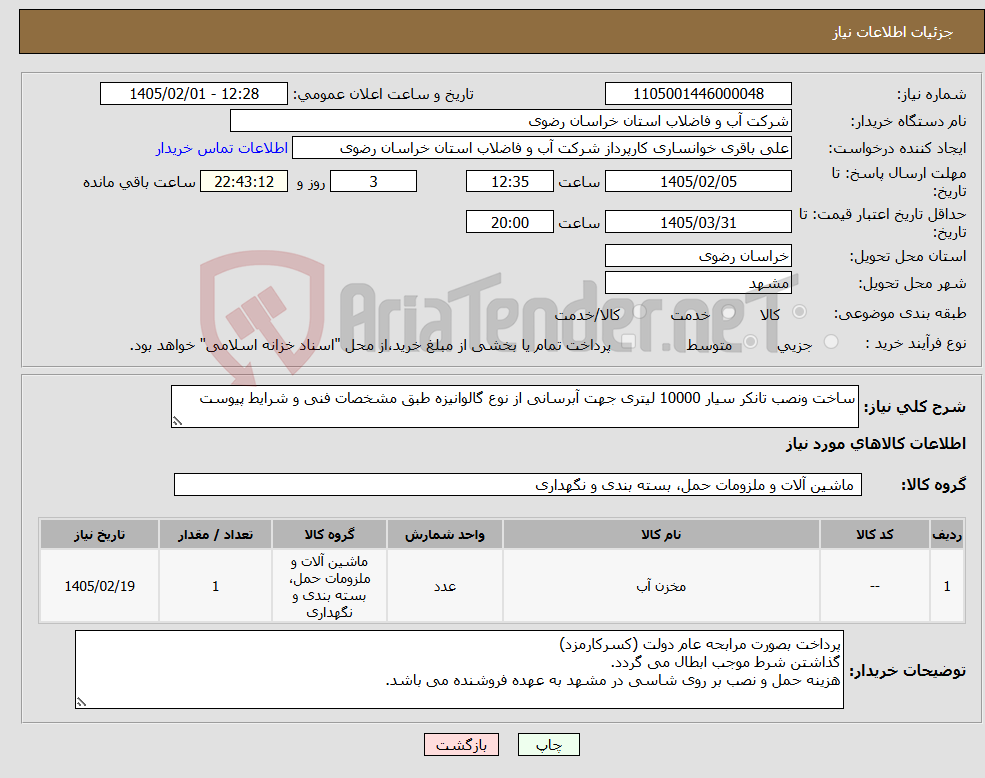Select the کالا radio button
This screenshot has height=778, width=985.
coord(800,312)
